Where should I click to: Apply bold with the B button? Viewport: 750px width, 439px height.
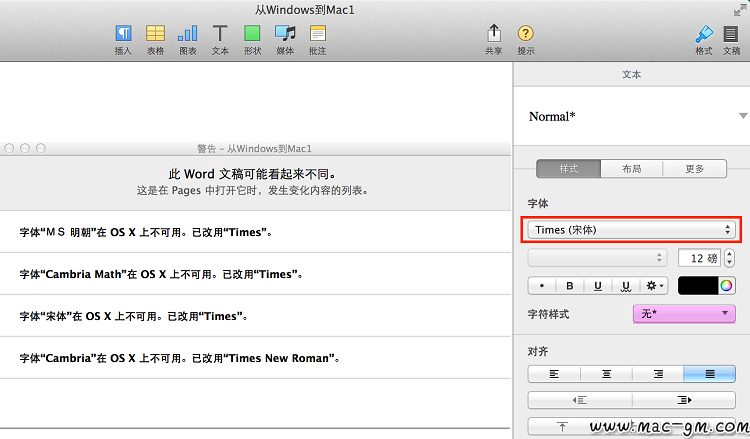pos(570,286)
